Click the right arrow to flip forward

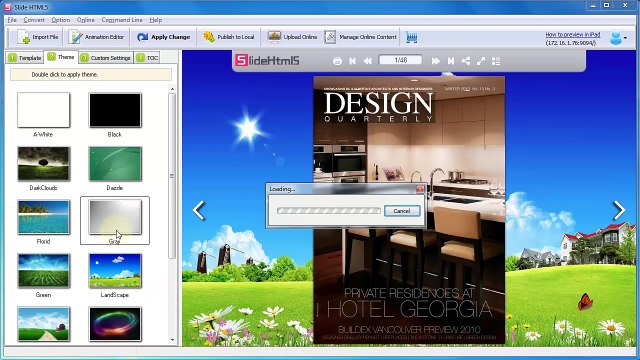(x=619, y=211)
